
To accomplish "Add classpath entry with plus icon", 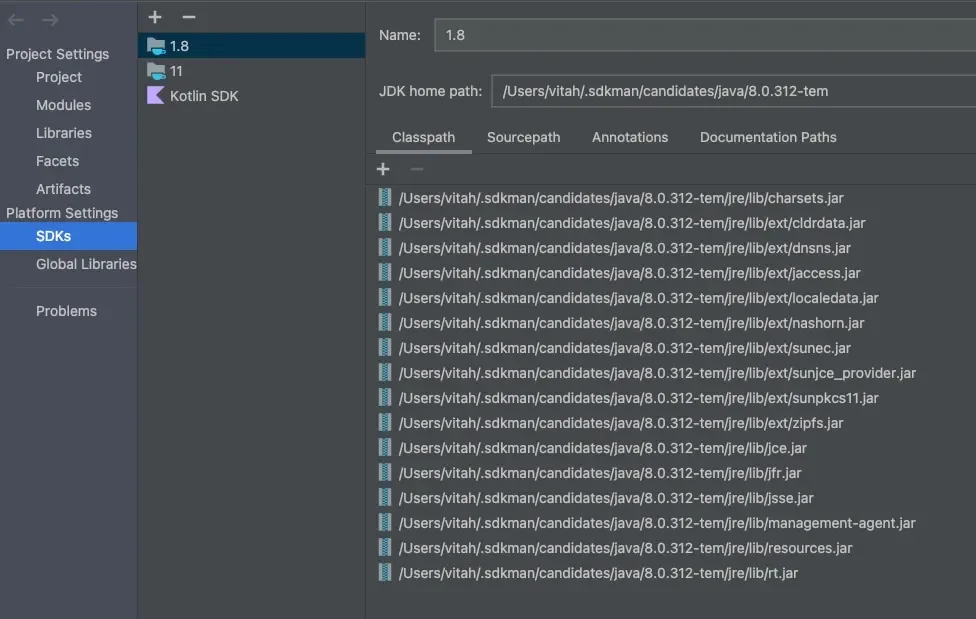I will (383, 170).
